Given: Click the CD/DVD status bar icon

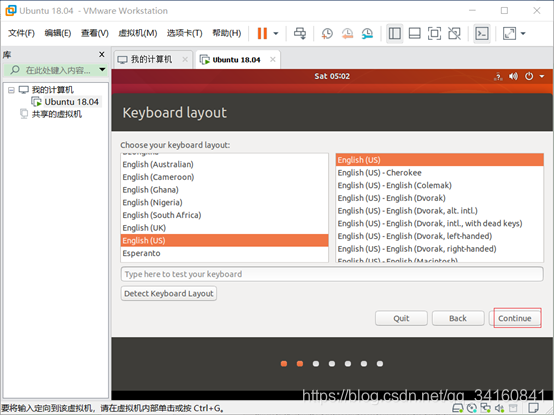Looking at the screenshot, I should click(x=472, y=408).
